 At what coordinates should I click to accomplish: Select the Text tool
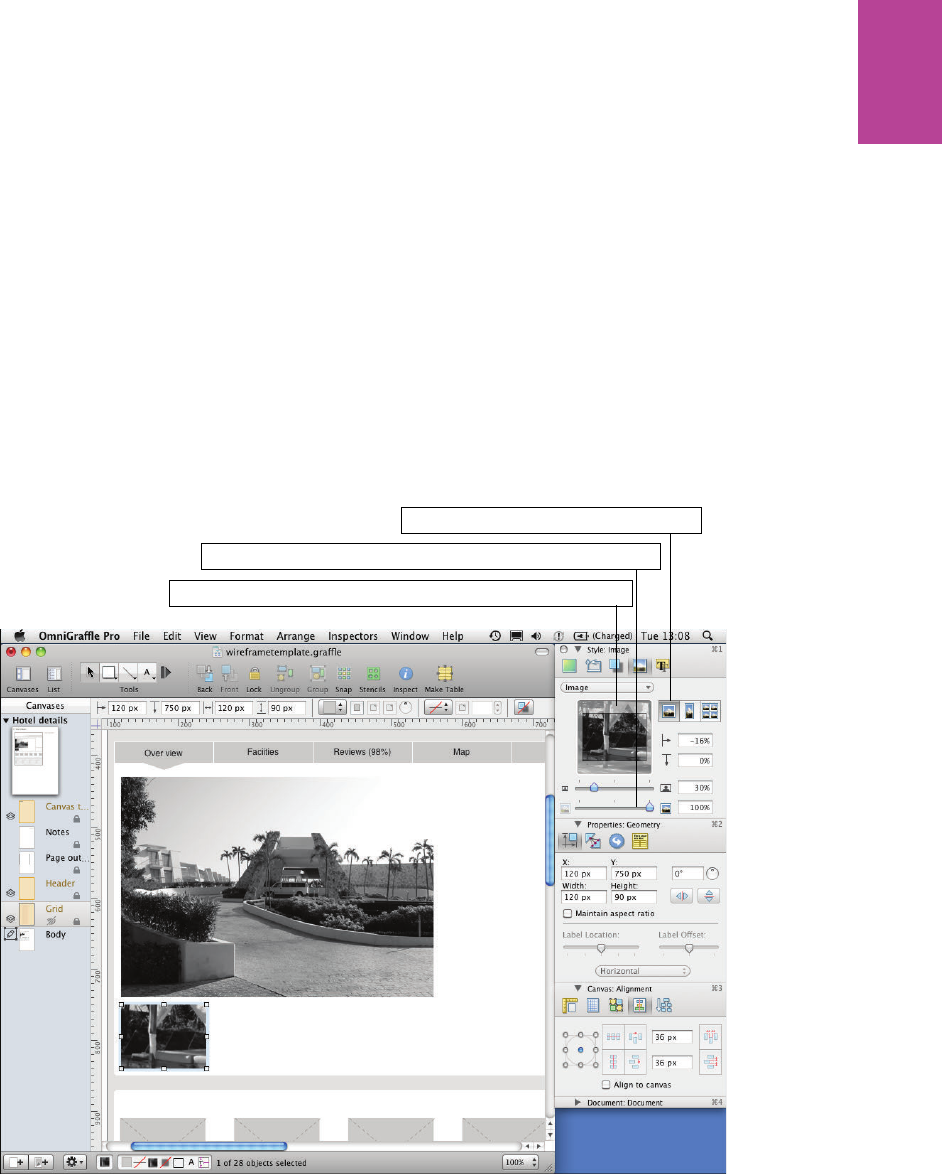click(148, 672)
